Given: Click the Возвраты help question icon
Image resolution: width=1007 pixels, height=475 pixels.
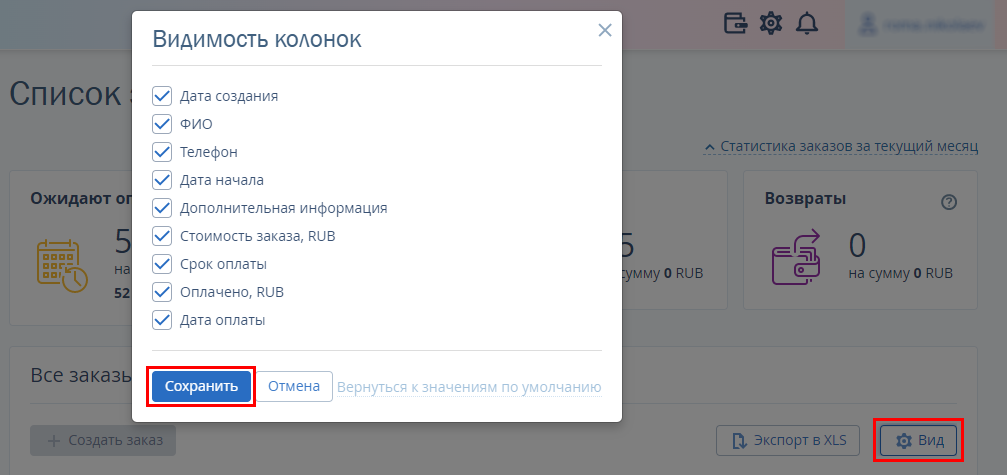Looking at the screenshot, I should click(949, 202).
